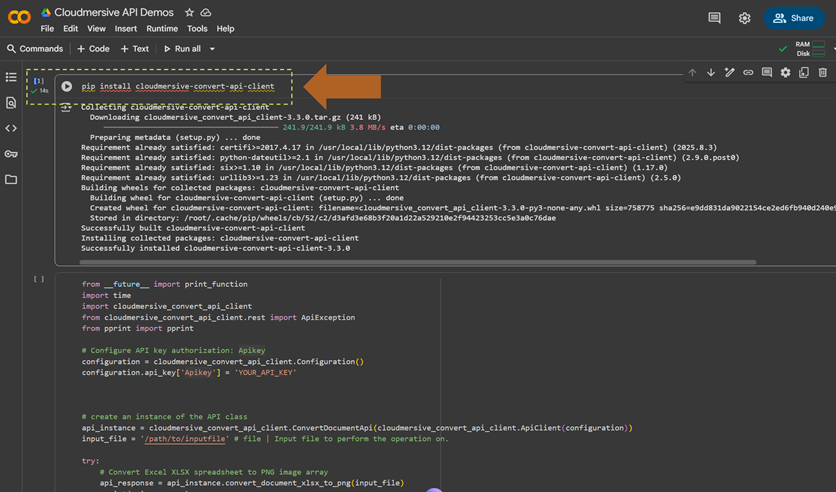Open find and replace in sidebar
The image size is (836, 492).
point(11,103)
